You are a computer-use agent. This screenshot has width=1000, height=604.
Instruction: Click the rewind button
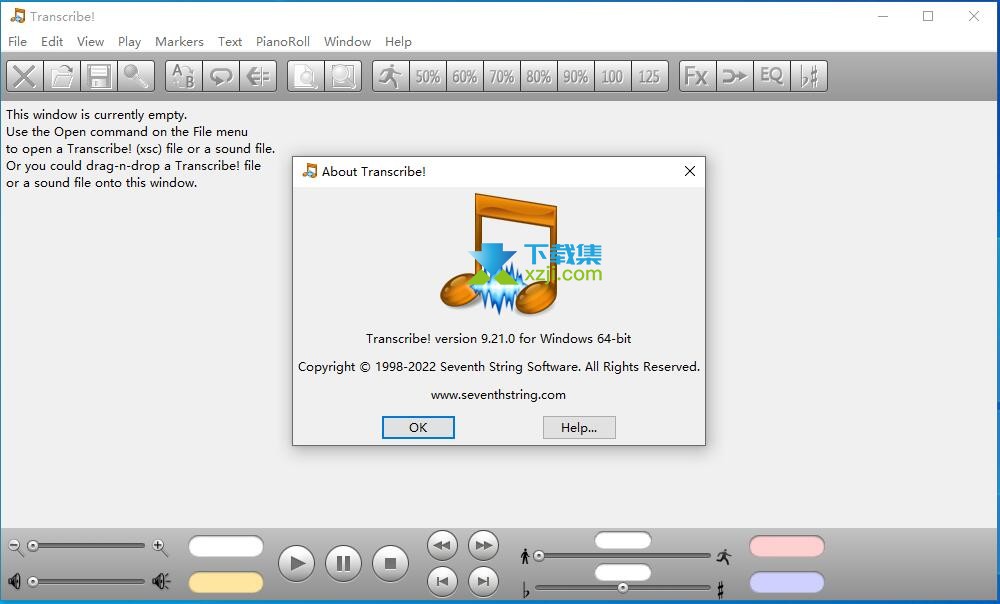tap(442, 545)
